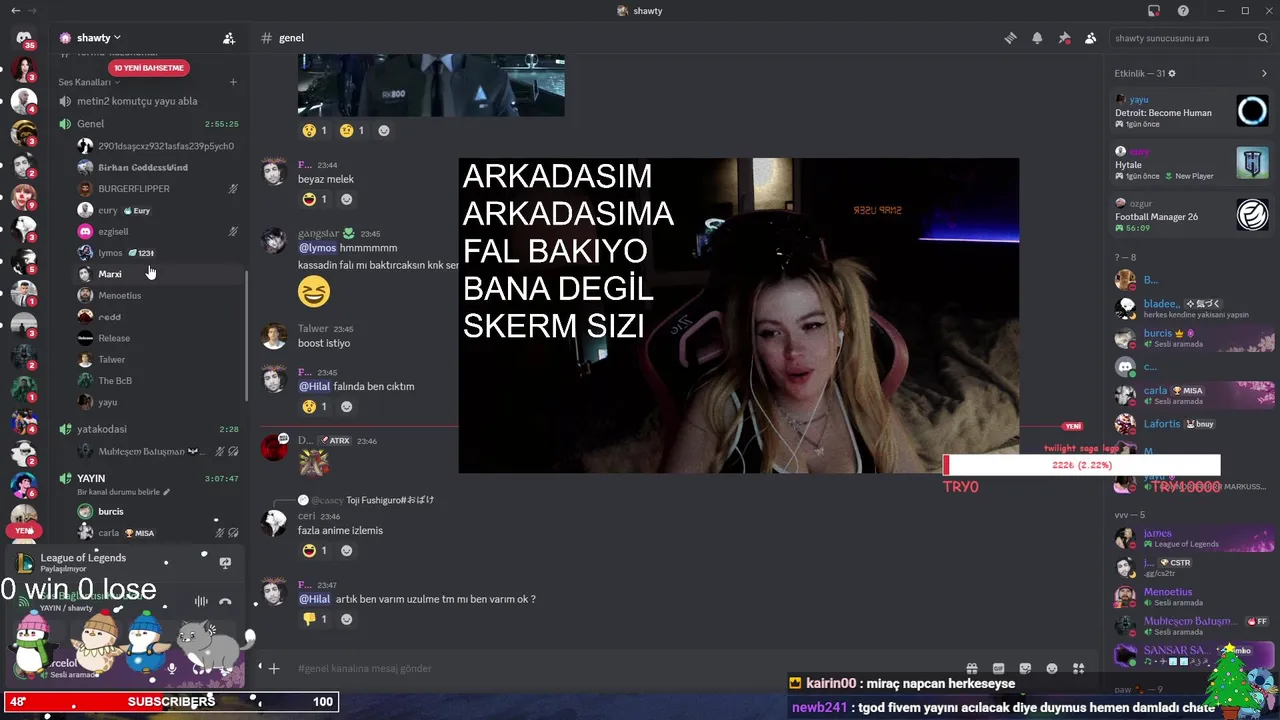Select the genel channel header title
This screenshot has height=720, width=1280.
(291, 38)
